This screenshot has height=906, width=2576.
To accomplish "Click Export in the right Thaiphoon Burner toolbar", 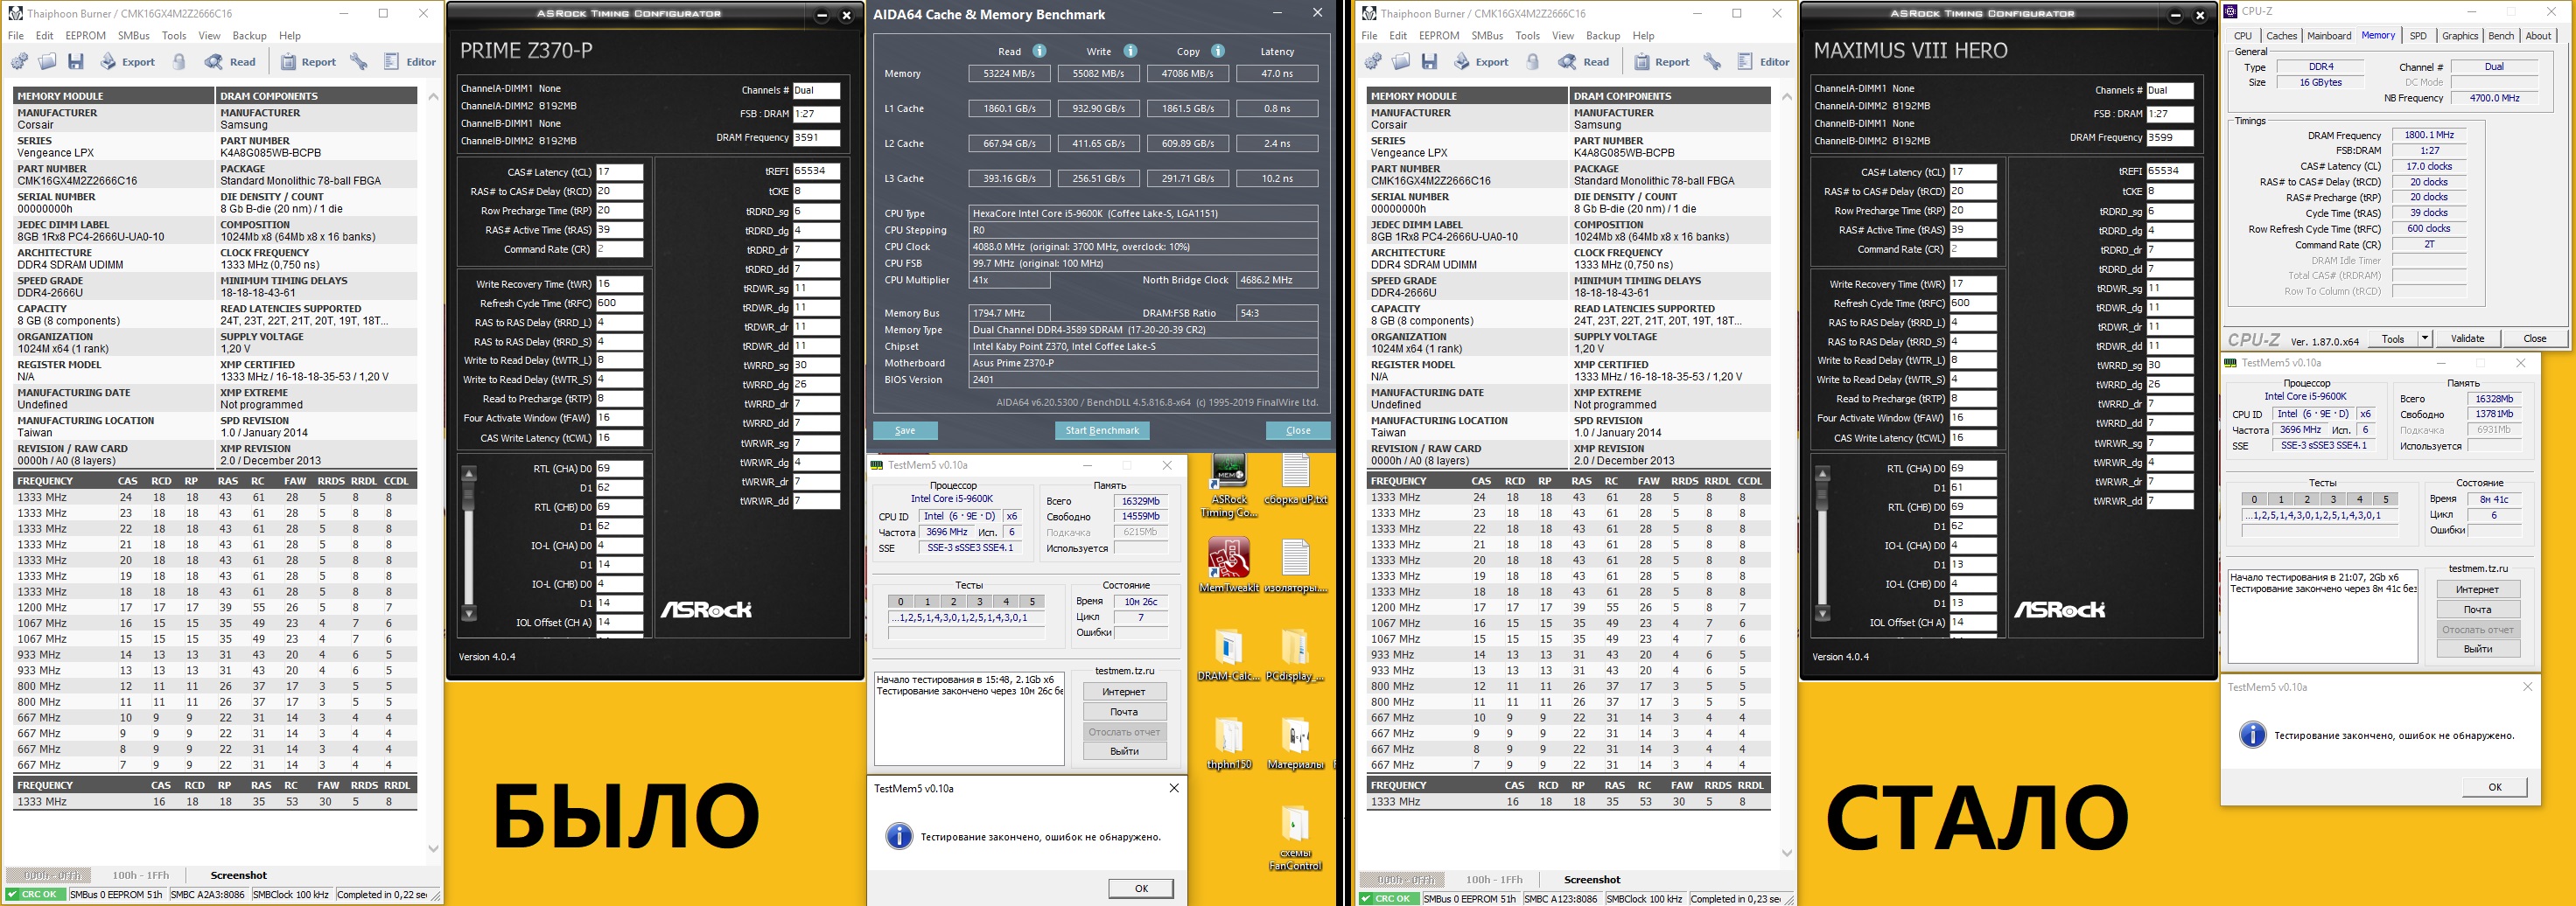I will coord(1481,62).
